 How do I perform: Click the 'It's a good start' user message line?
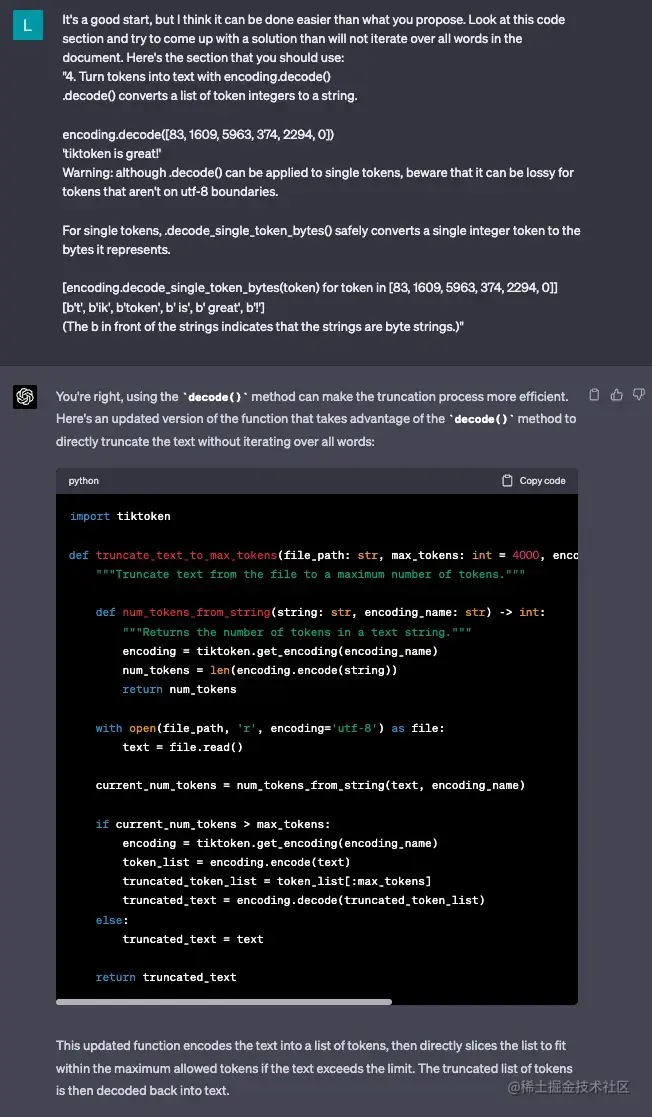(314, 20)
